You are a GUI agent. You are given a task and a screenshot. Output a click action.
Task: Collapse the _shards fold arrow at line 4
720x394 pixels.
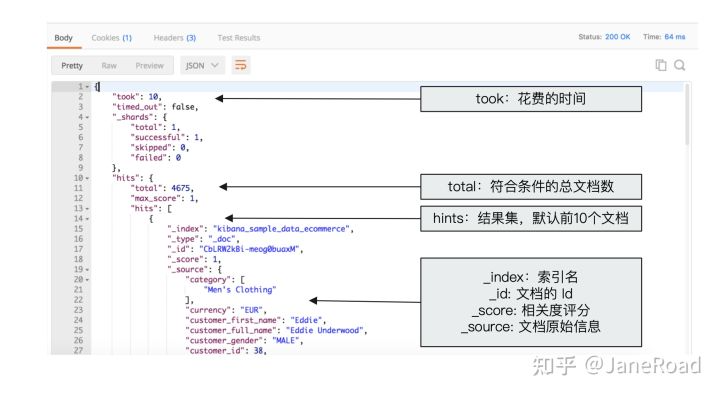[x=87, y=117]
